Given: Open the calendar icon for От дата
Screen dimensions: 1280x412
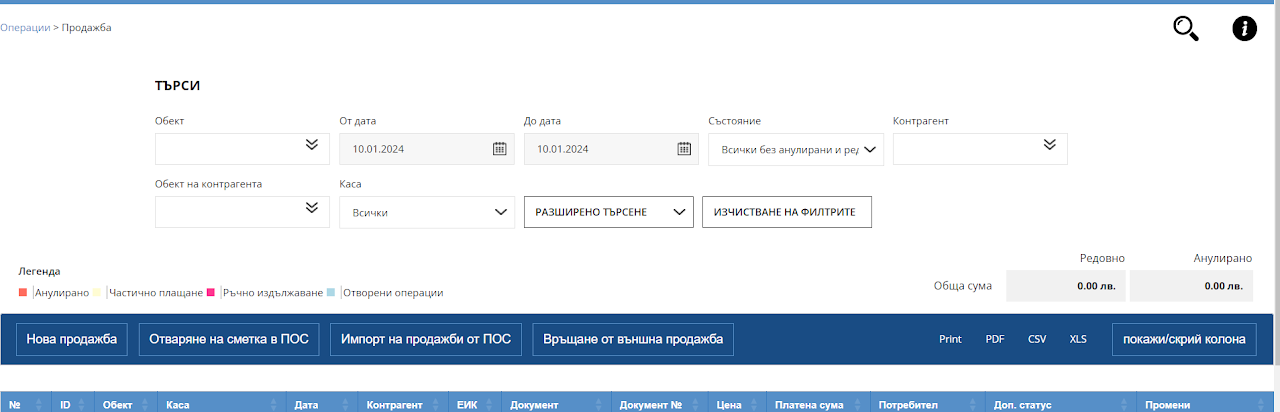Looking at the screenshot, I should (499, 149).
